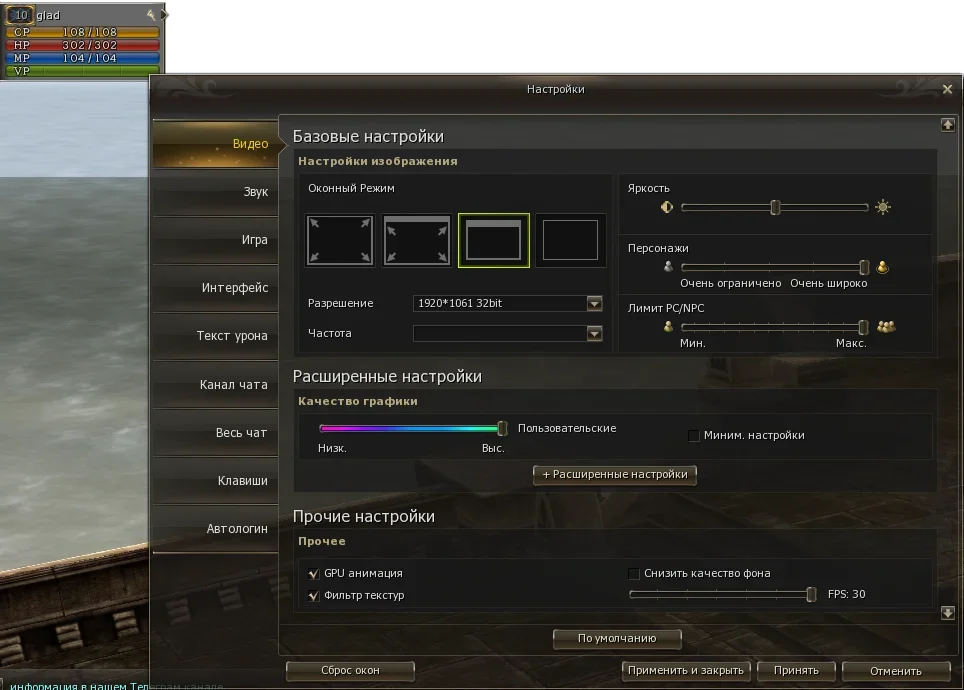Click the Отменить button
This screenshot has width=964, height=690.
coord(896,671)
